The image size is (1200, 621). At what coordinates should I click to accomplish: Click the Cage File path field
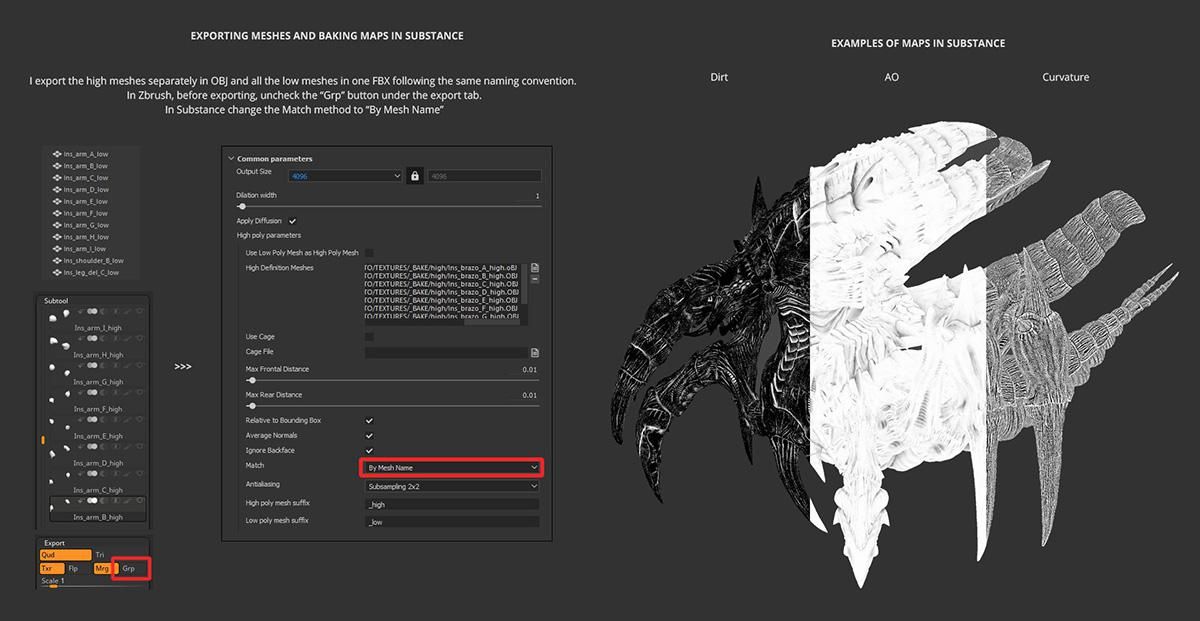446,353
